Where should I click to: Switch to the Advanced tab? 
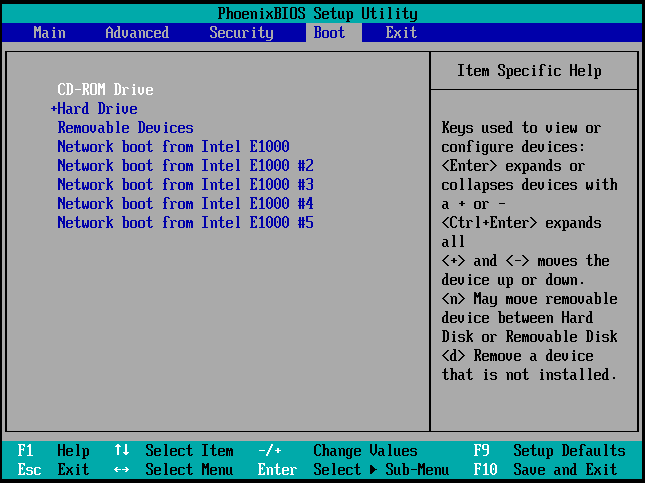point(137,33)
